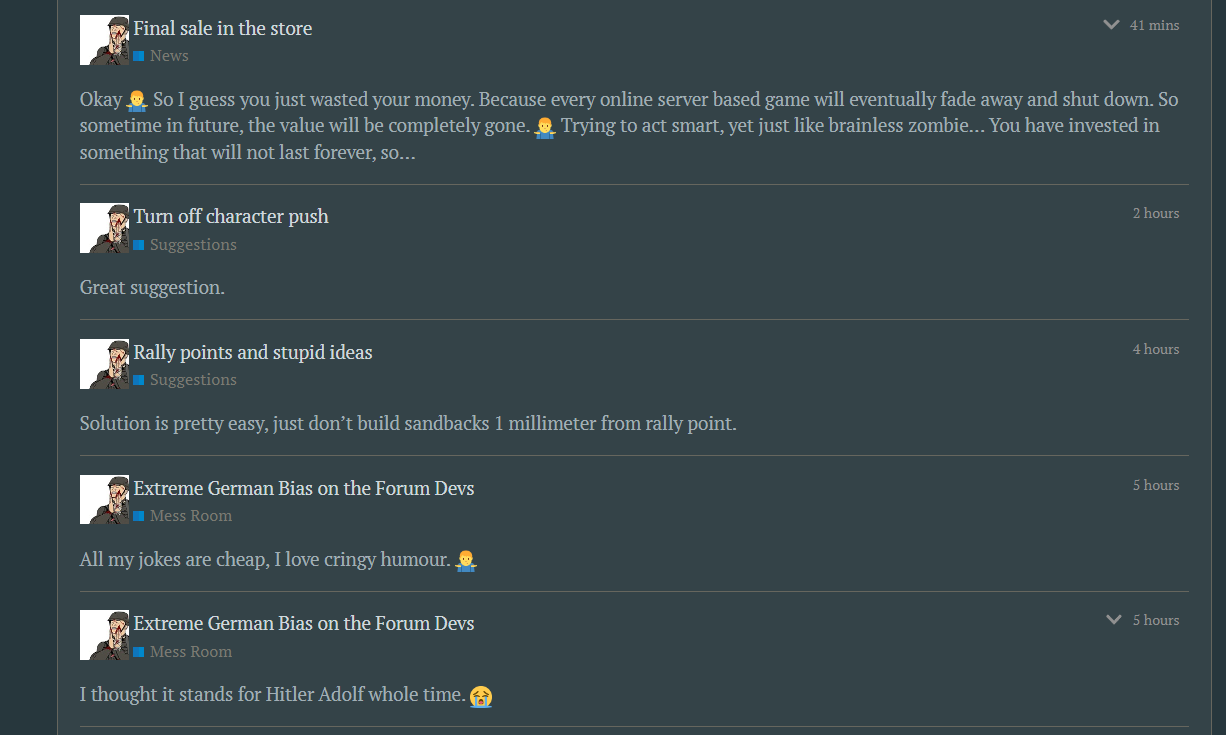Image resolution: width=1226 pixels, height=735 pixels.
Task: Open the Suggestions category under 'Turn off character push'
Action: (193, 244)
